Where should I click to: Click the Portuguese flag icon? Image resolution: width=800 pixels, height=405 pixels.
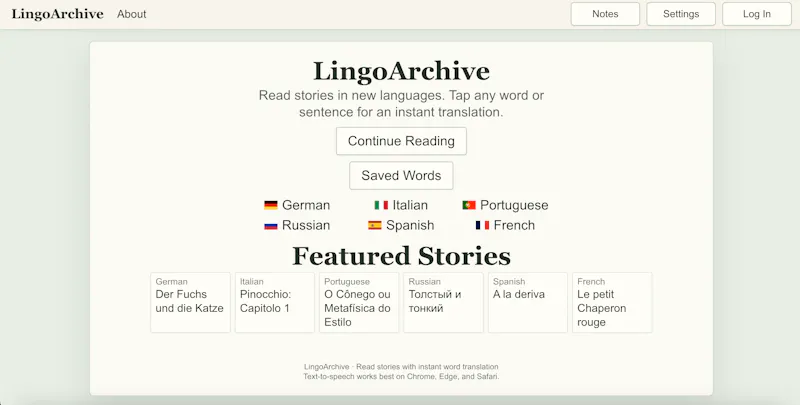click(469, 205)
